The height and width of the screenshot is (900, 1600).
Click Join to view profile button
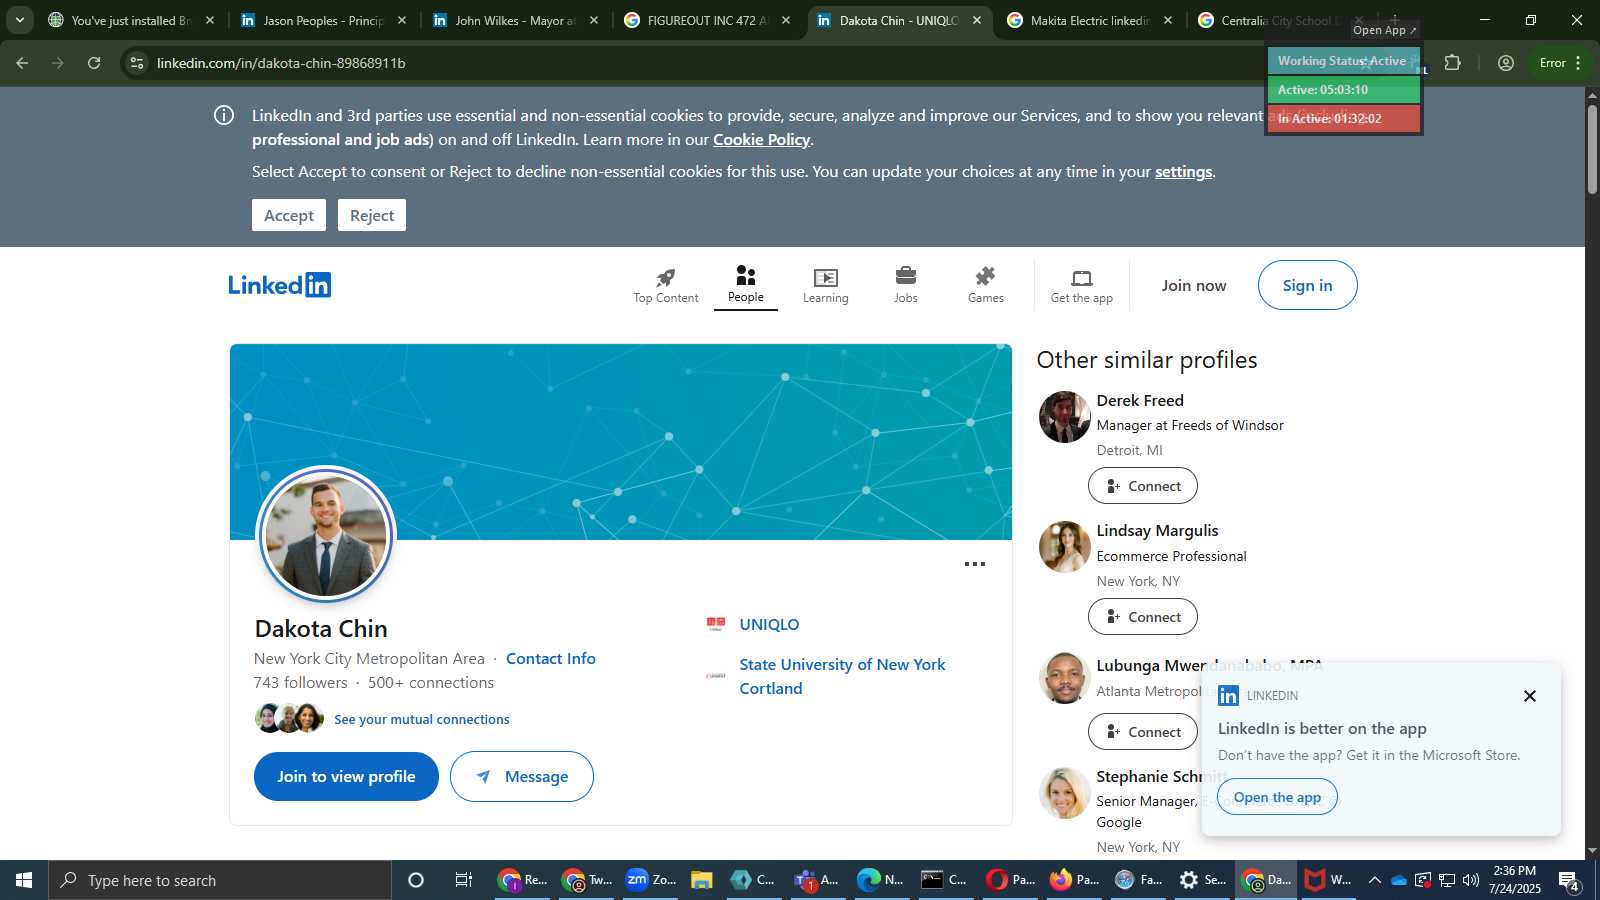pyautogui.click(x=346, y=776)
